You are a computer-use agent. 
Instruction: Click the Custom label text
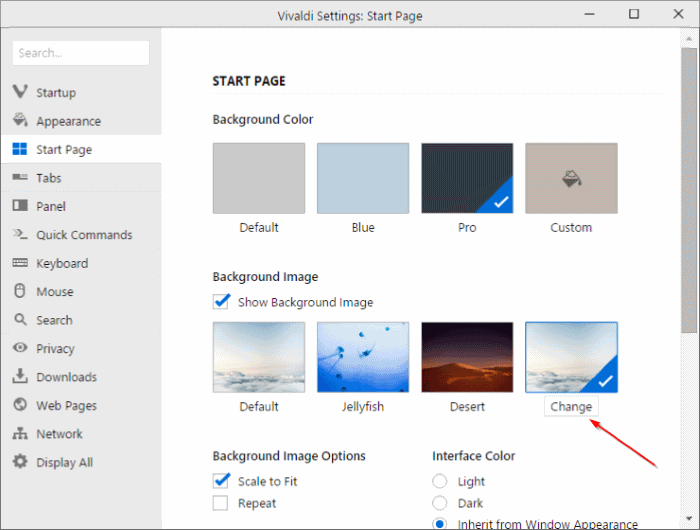[x=571, y=227]
